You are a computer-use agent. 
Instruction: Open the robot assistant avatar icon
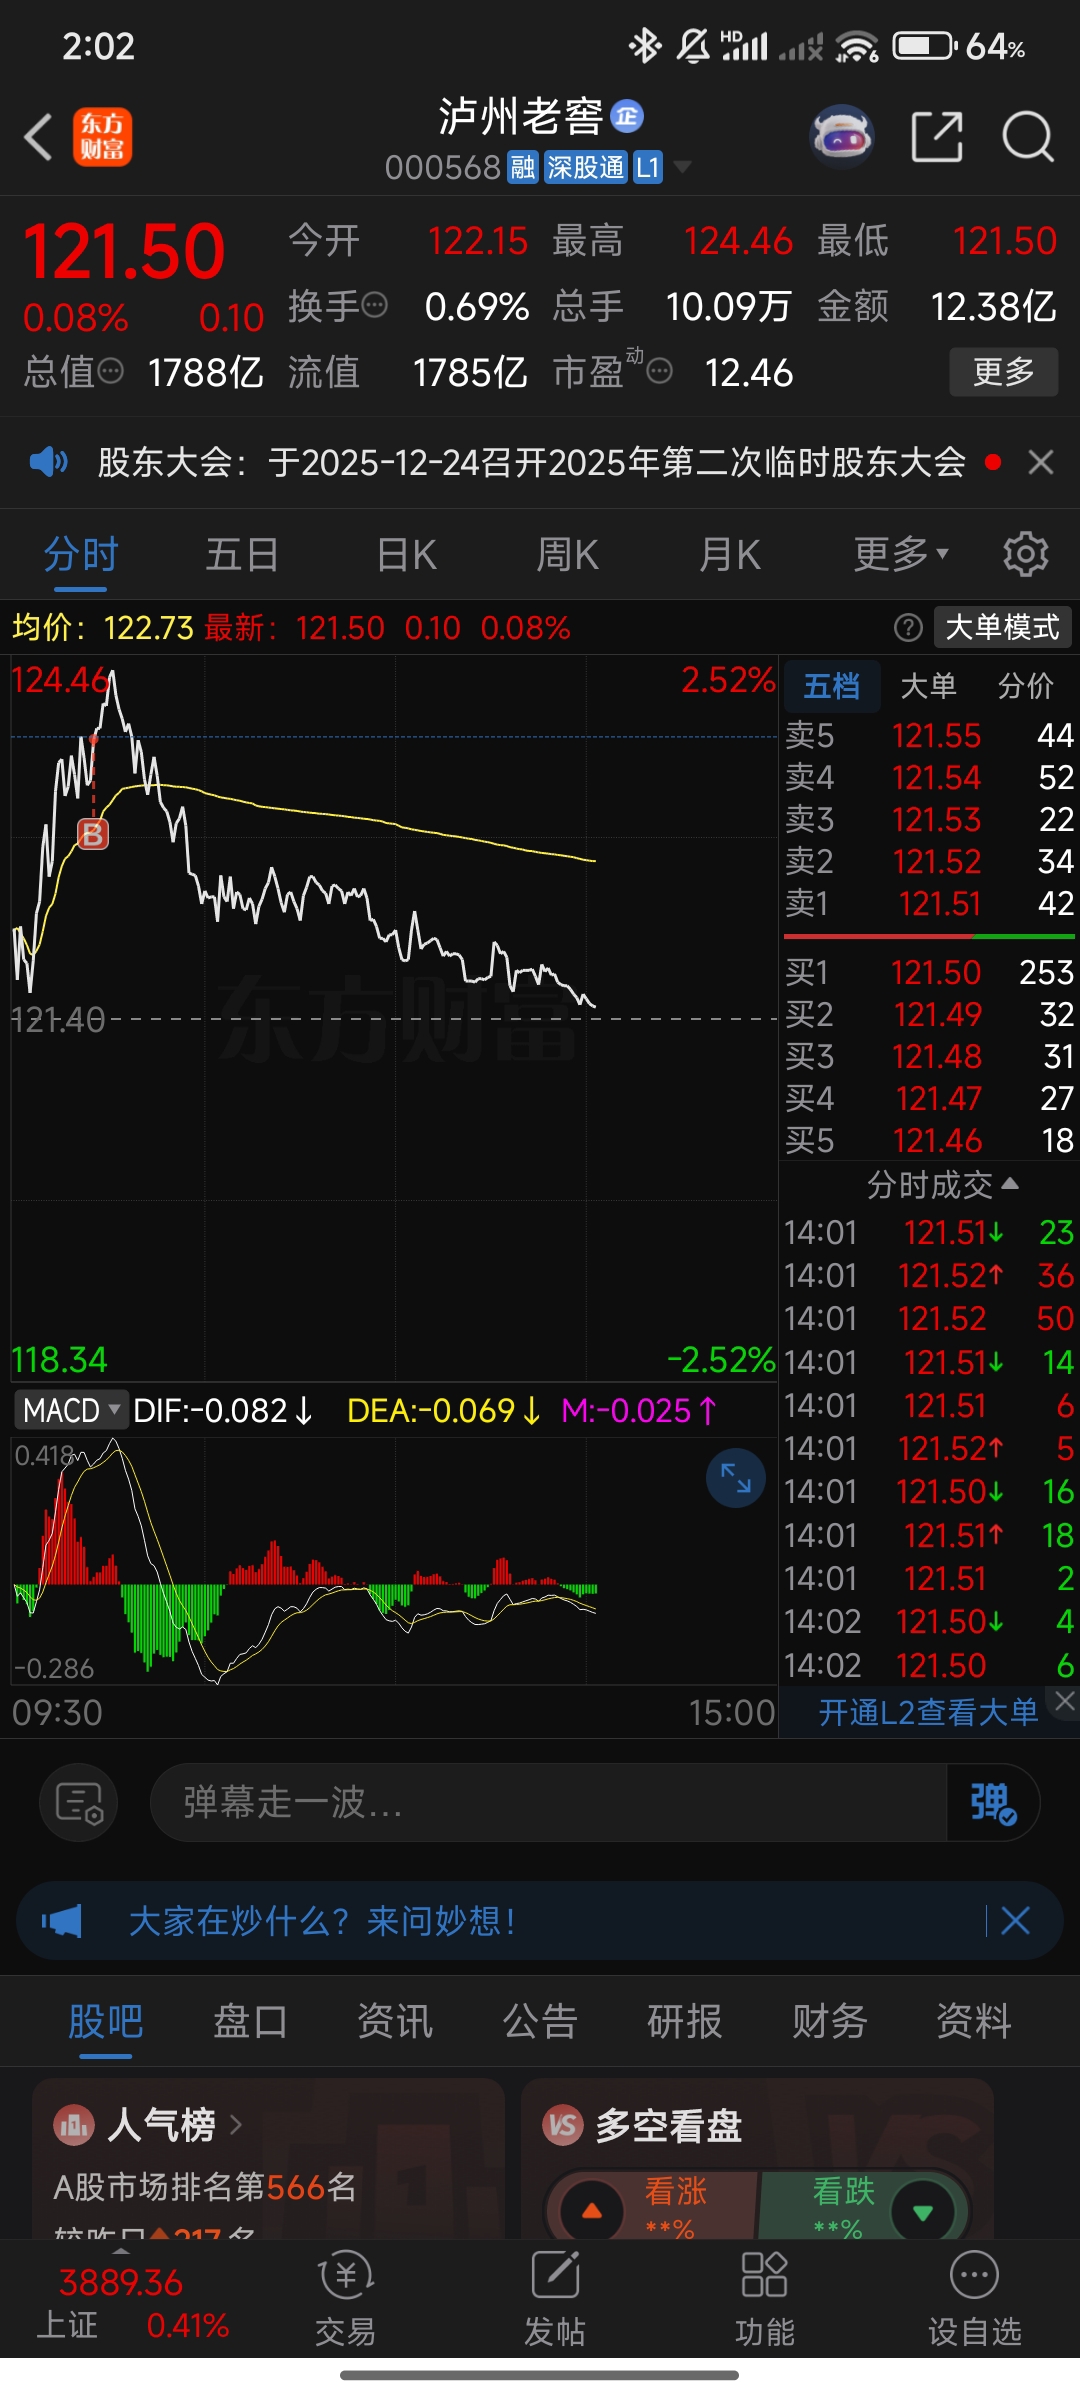(842, 137)
